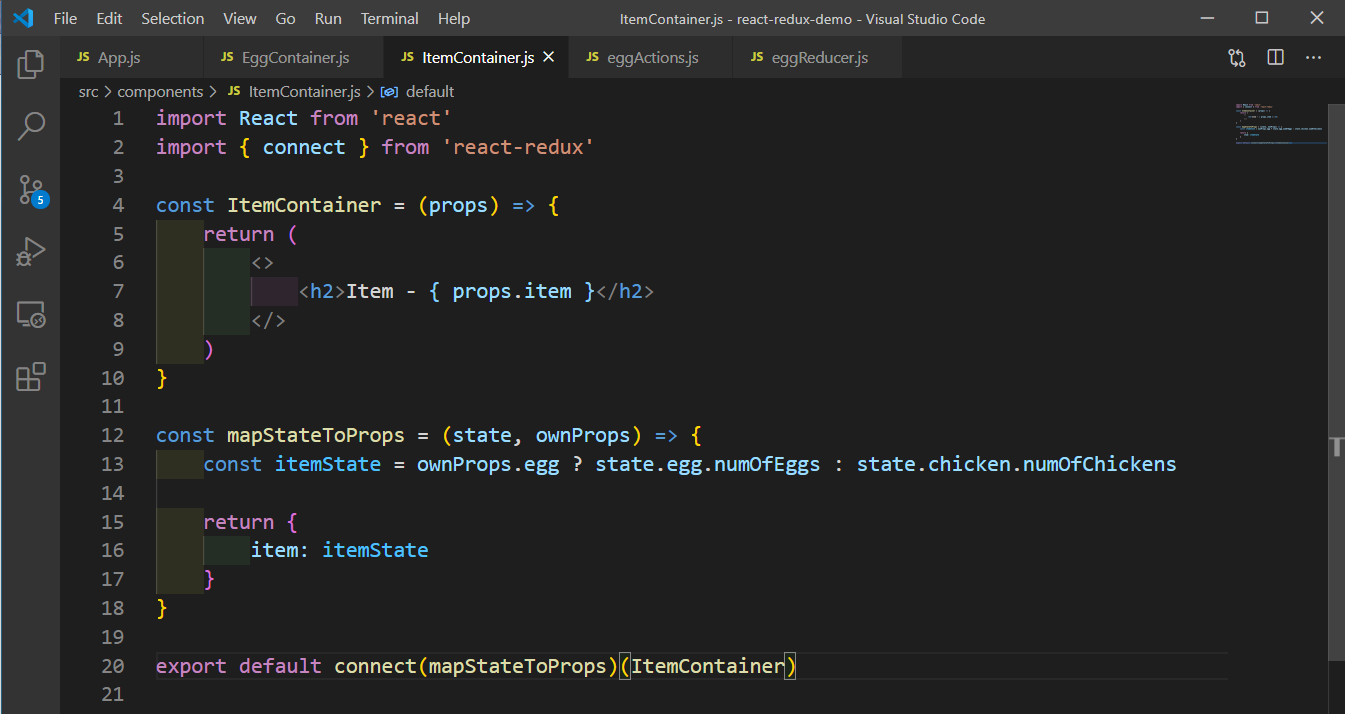Image resolution: width=1345 pixels, height=714 pixels.
Task: Open the Search view in activity bar
Action: coord(31,126)
